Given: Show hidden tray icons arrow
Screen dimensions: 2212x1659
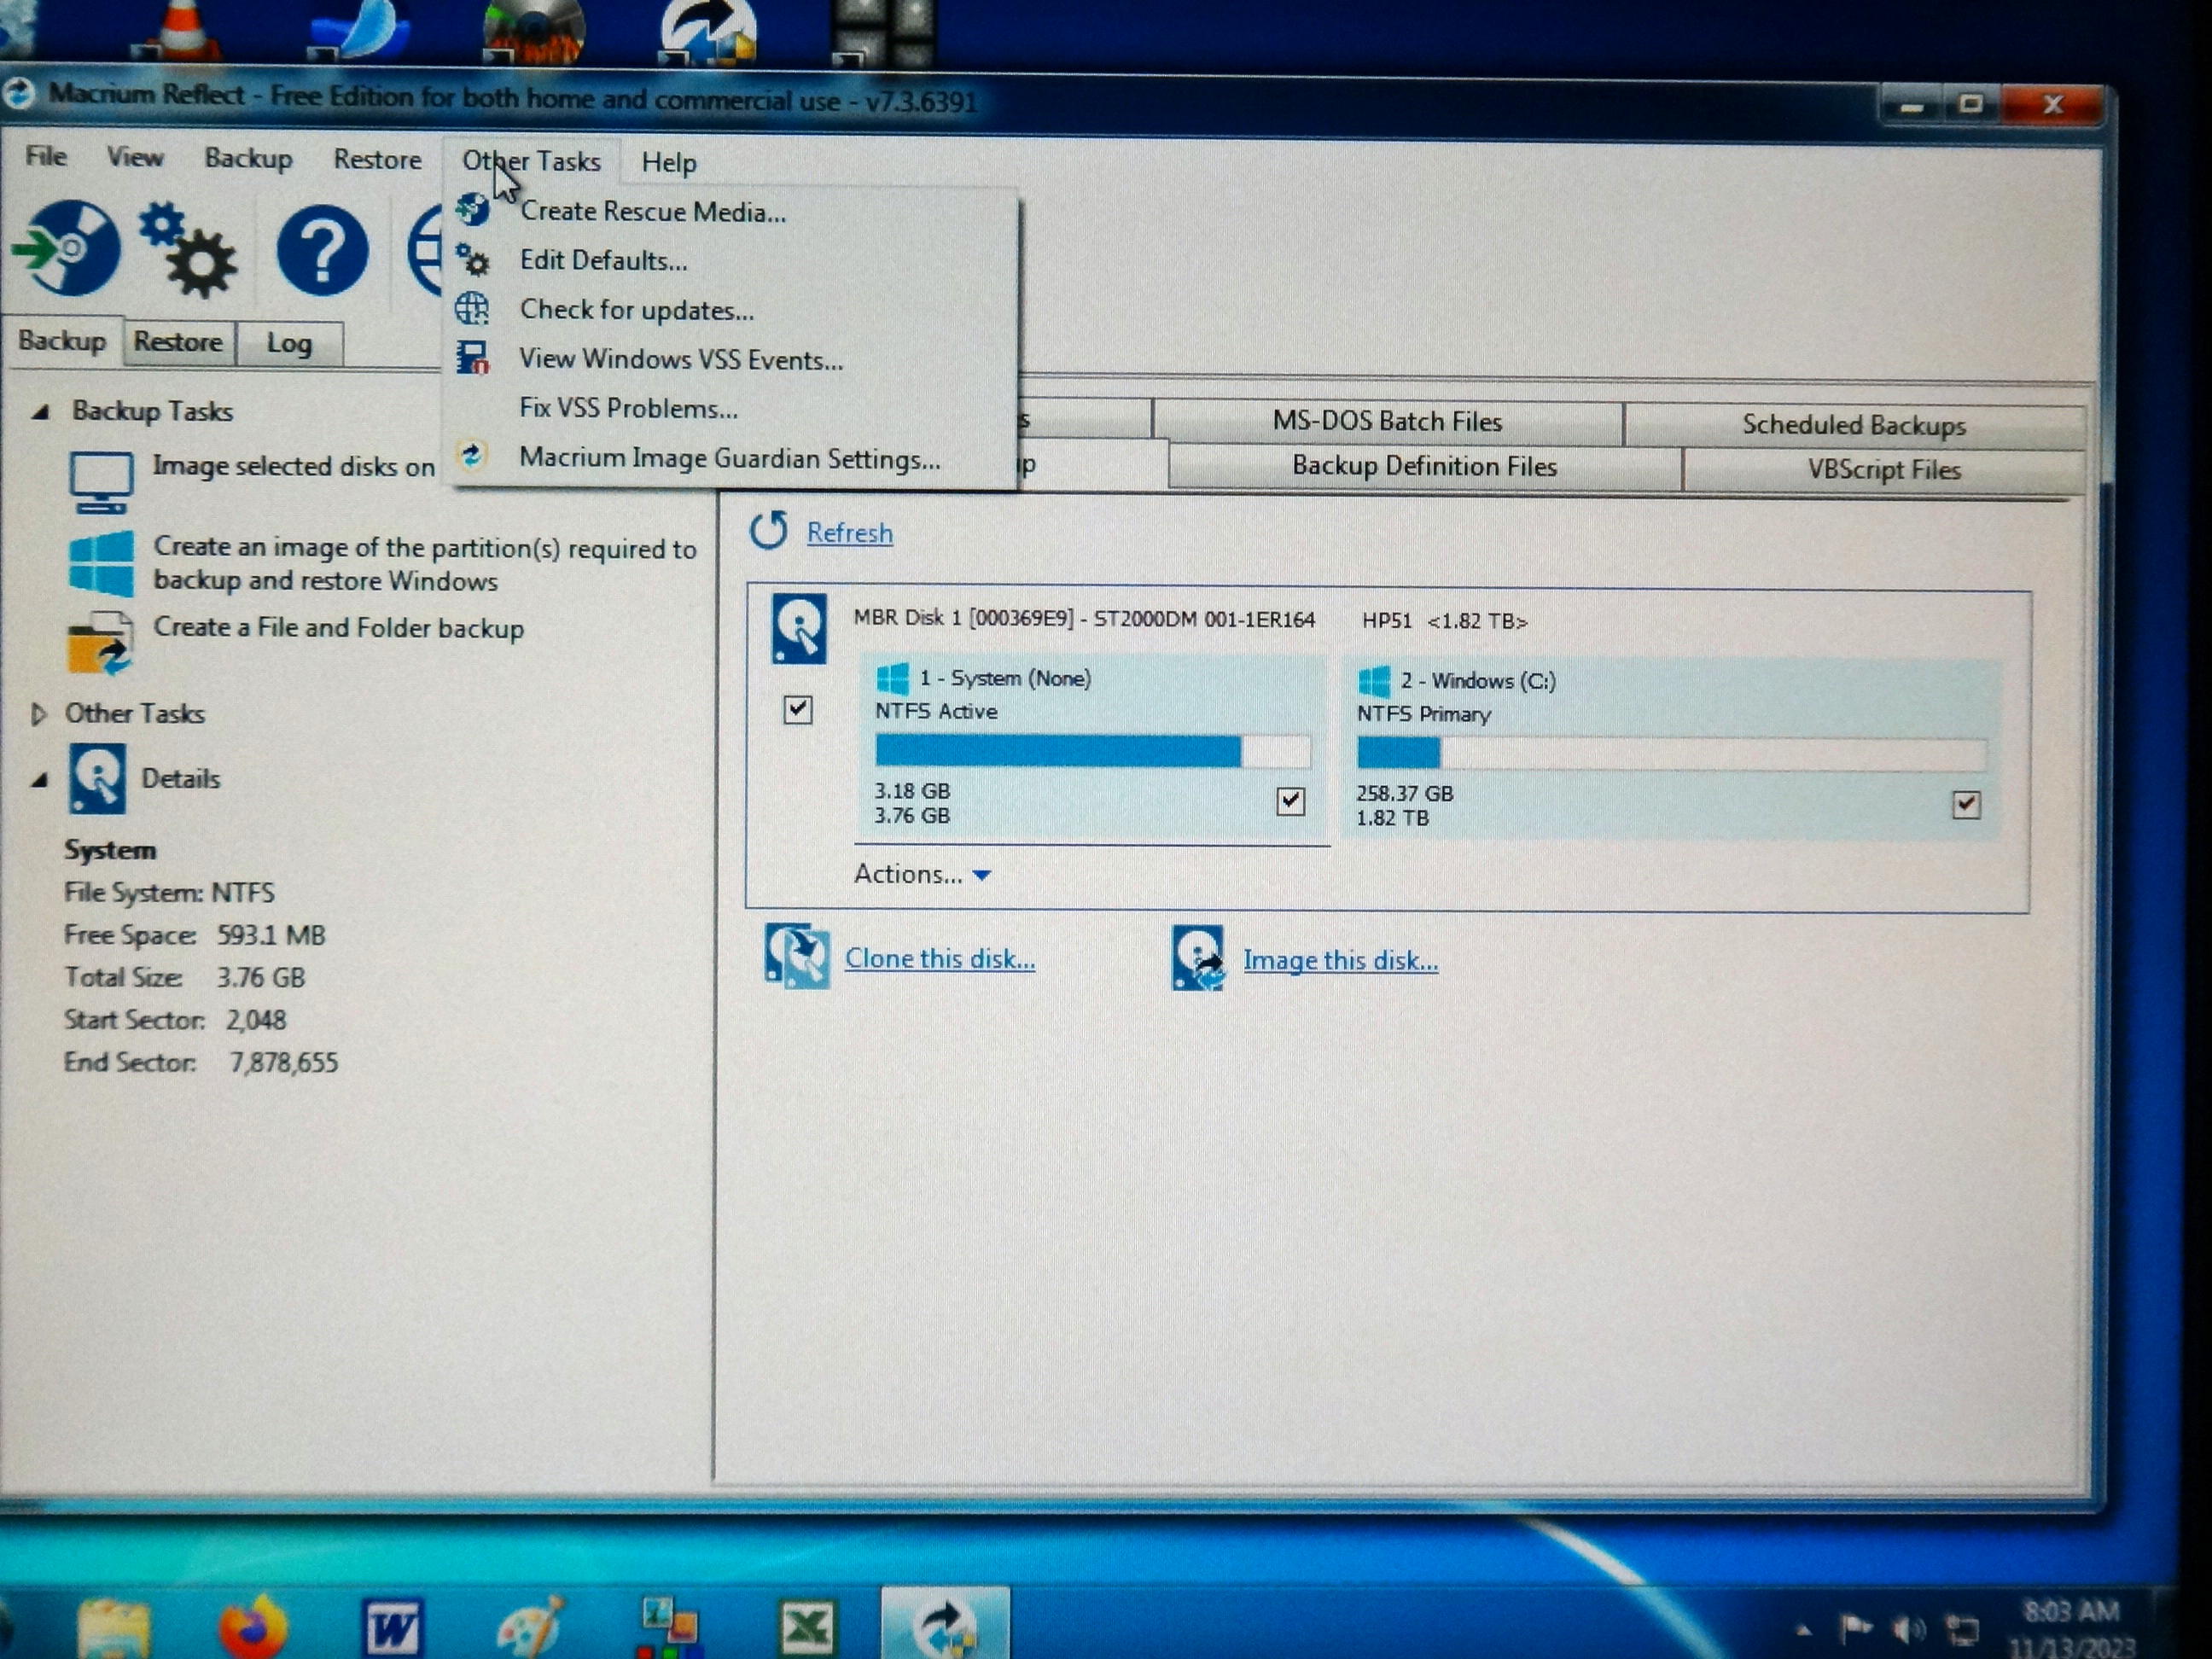Looking at the screenshot, I should click(1804, 1630).
